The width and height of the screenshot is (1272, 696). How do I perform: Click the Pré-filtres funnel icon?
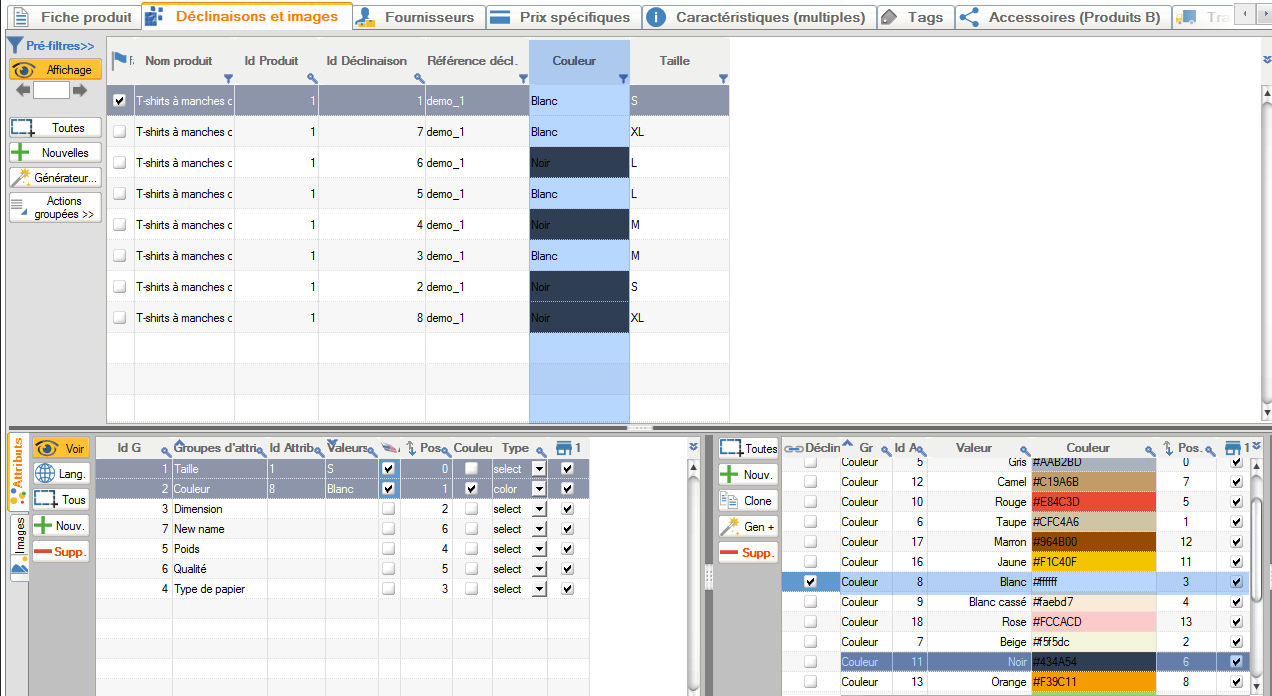click(x=15, y=46)
